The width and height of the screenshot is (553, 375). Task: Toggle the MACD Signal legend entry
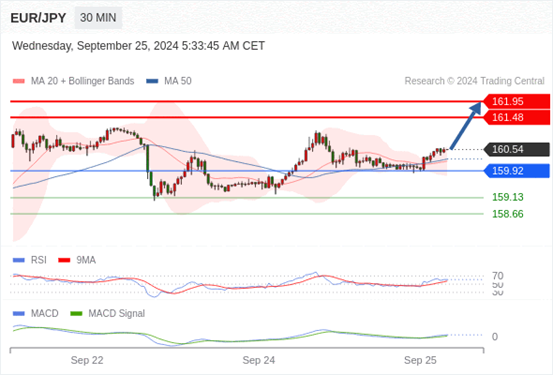[108, 314]
